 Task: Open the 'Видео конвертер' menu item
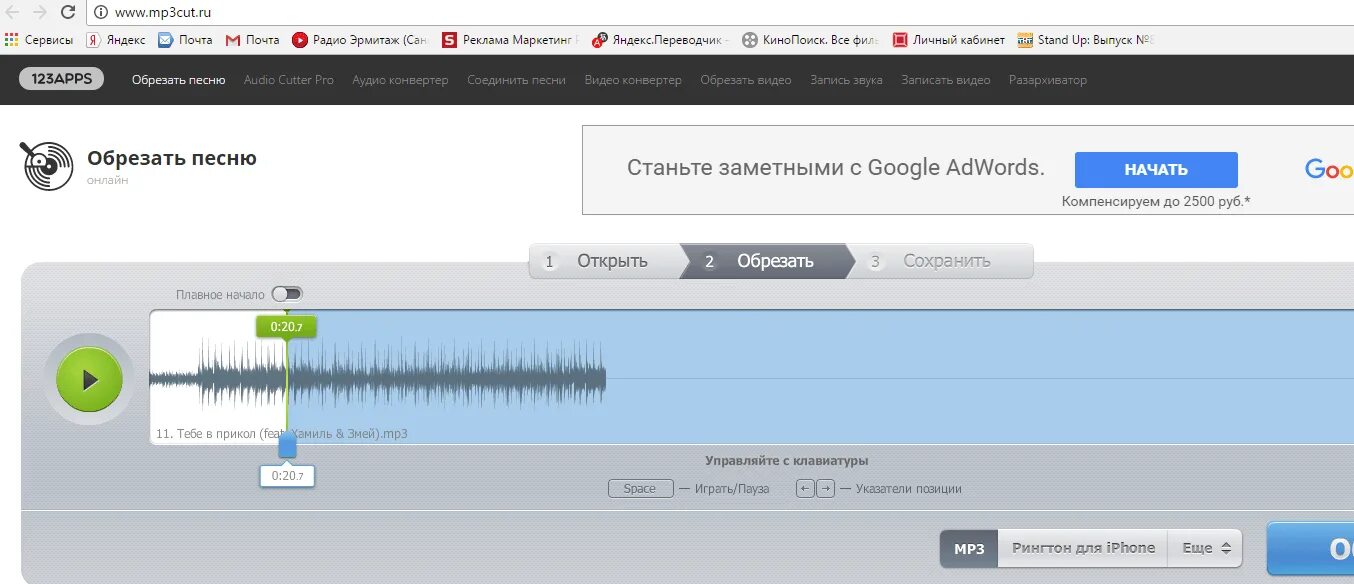pyautogui.click(x=634, y=80)
